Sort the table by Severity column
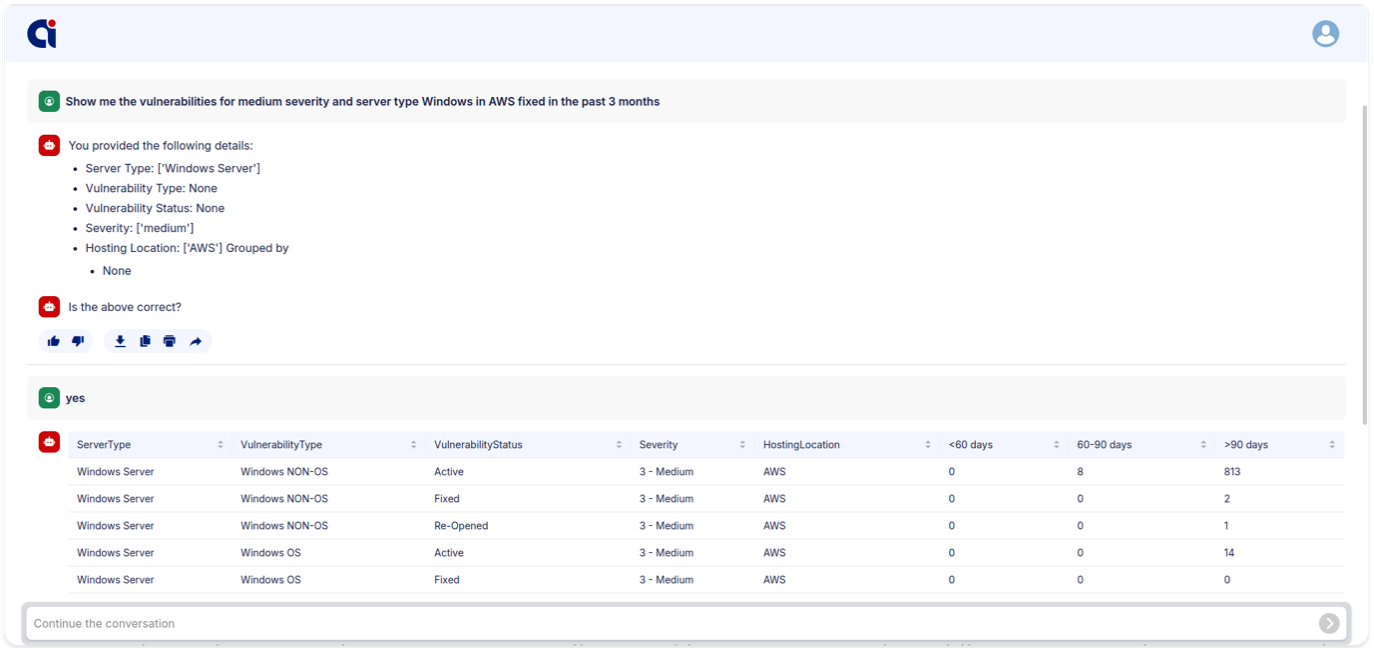1374x648 pixels. 742,445
